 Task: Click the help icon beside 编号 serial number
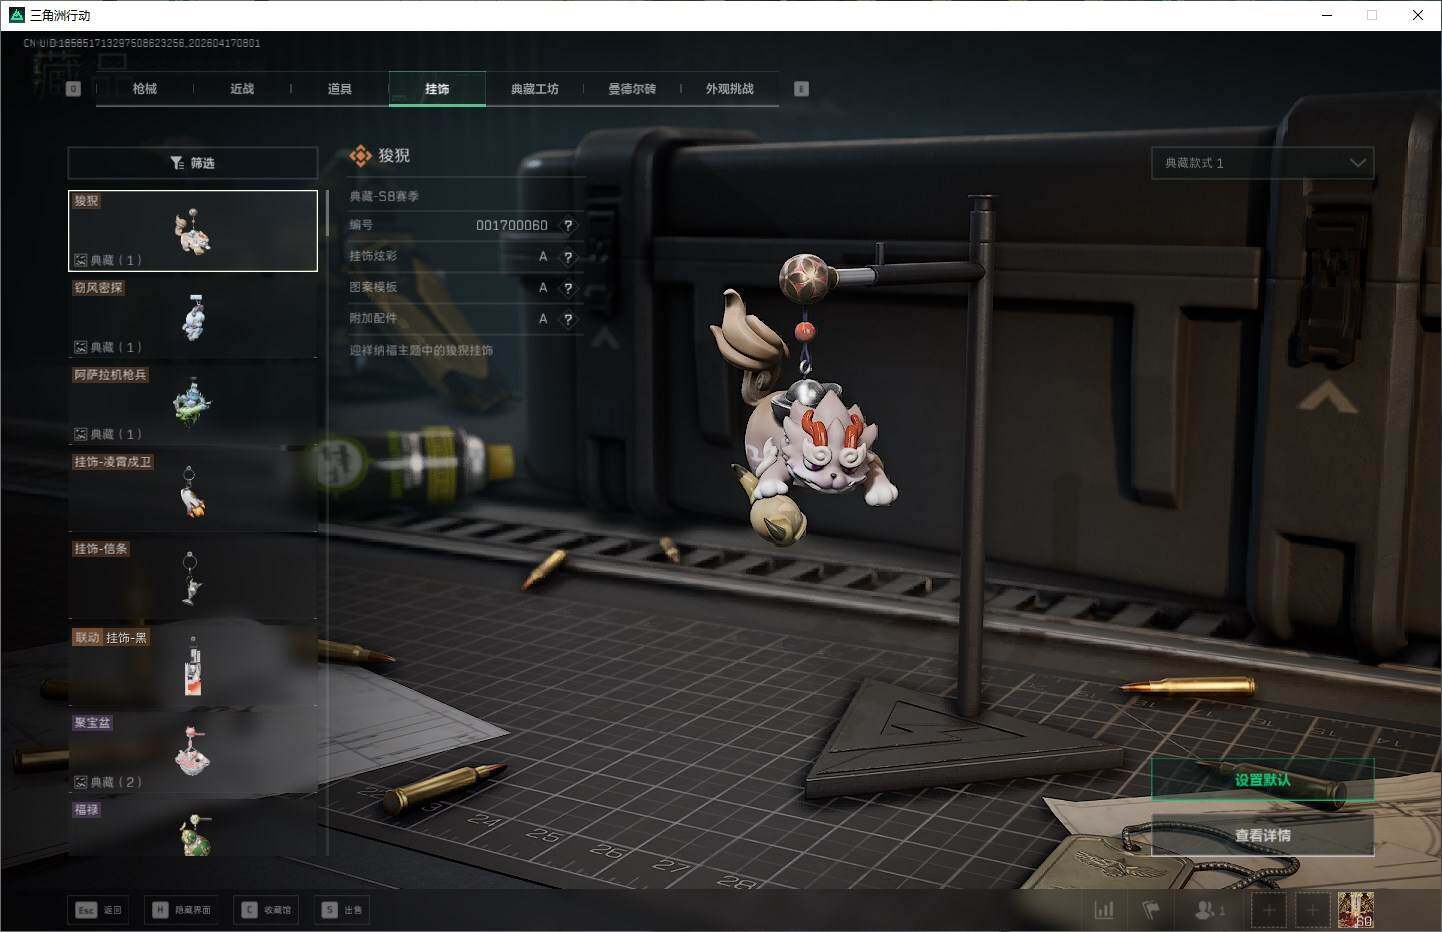point(568,226)
